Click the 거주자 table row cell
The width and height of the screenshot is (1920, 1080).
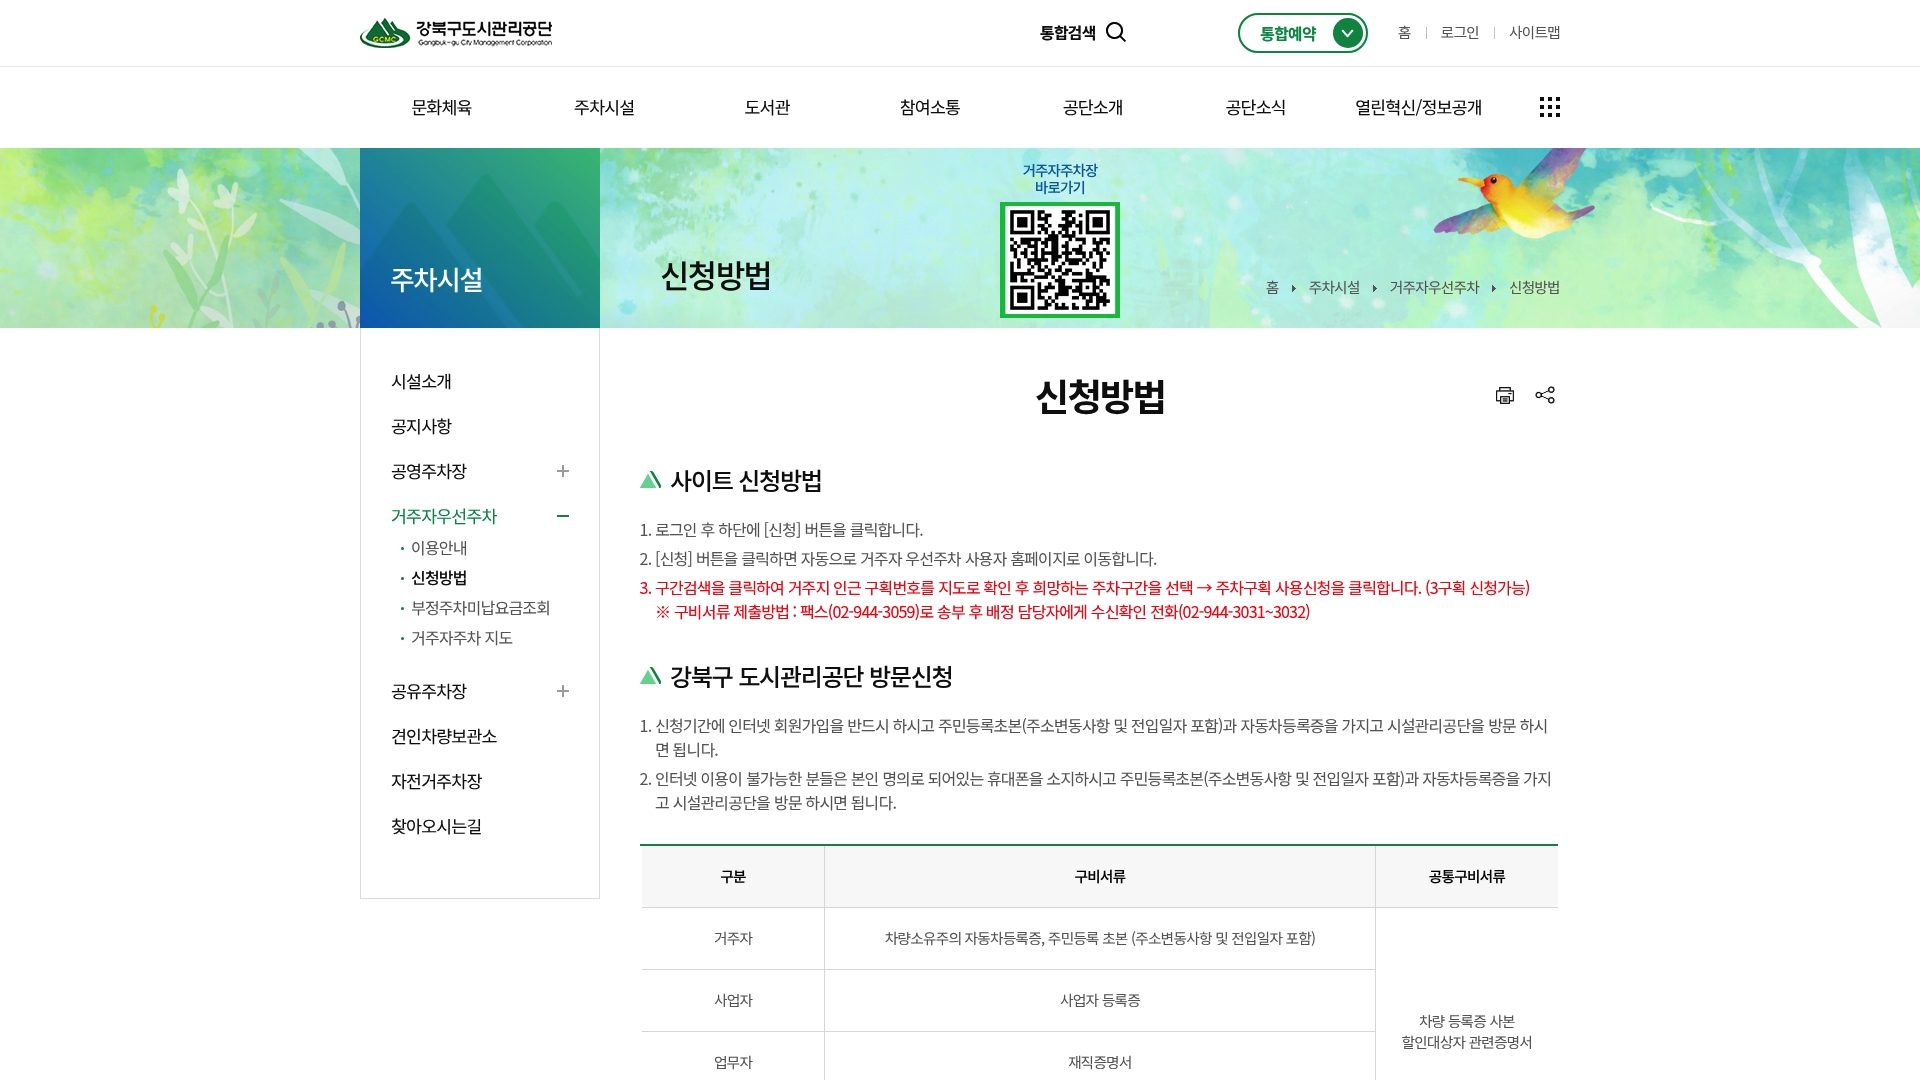coord(733,939)
